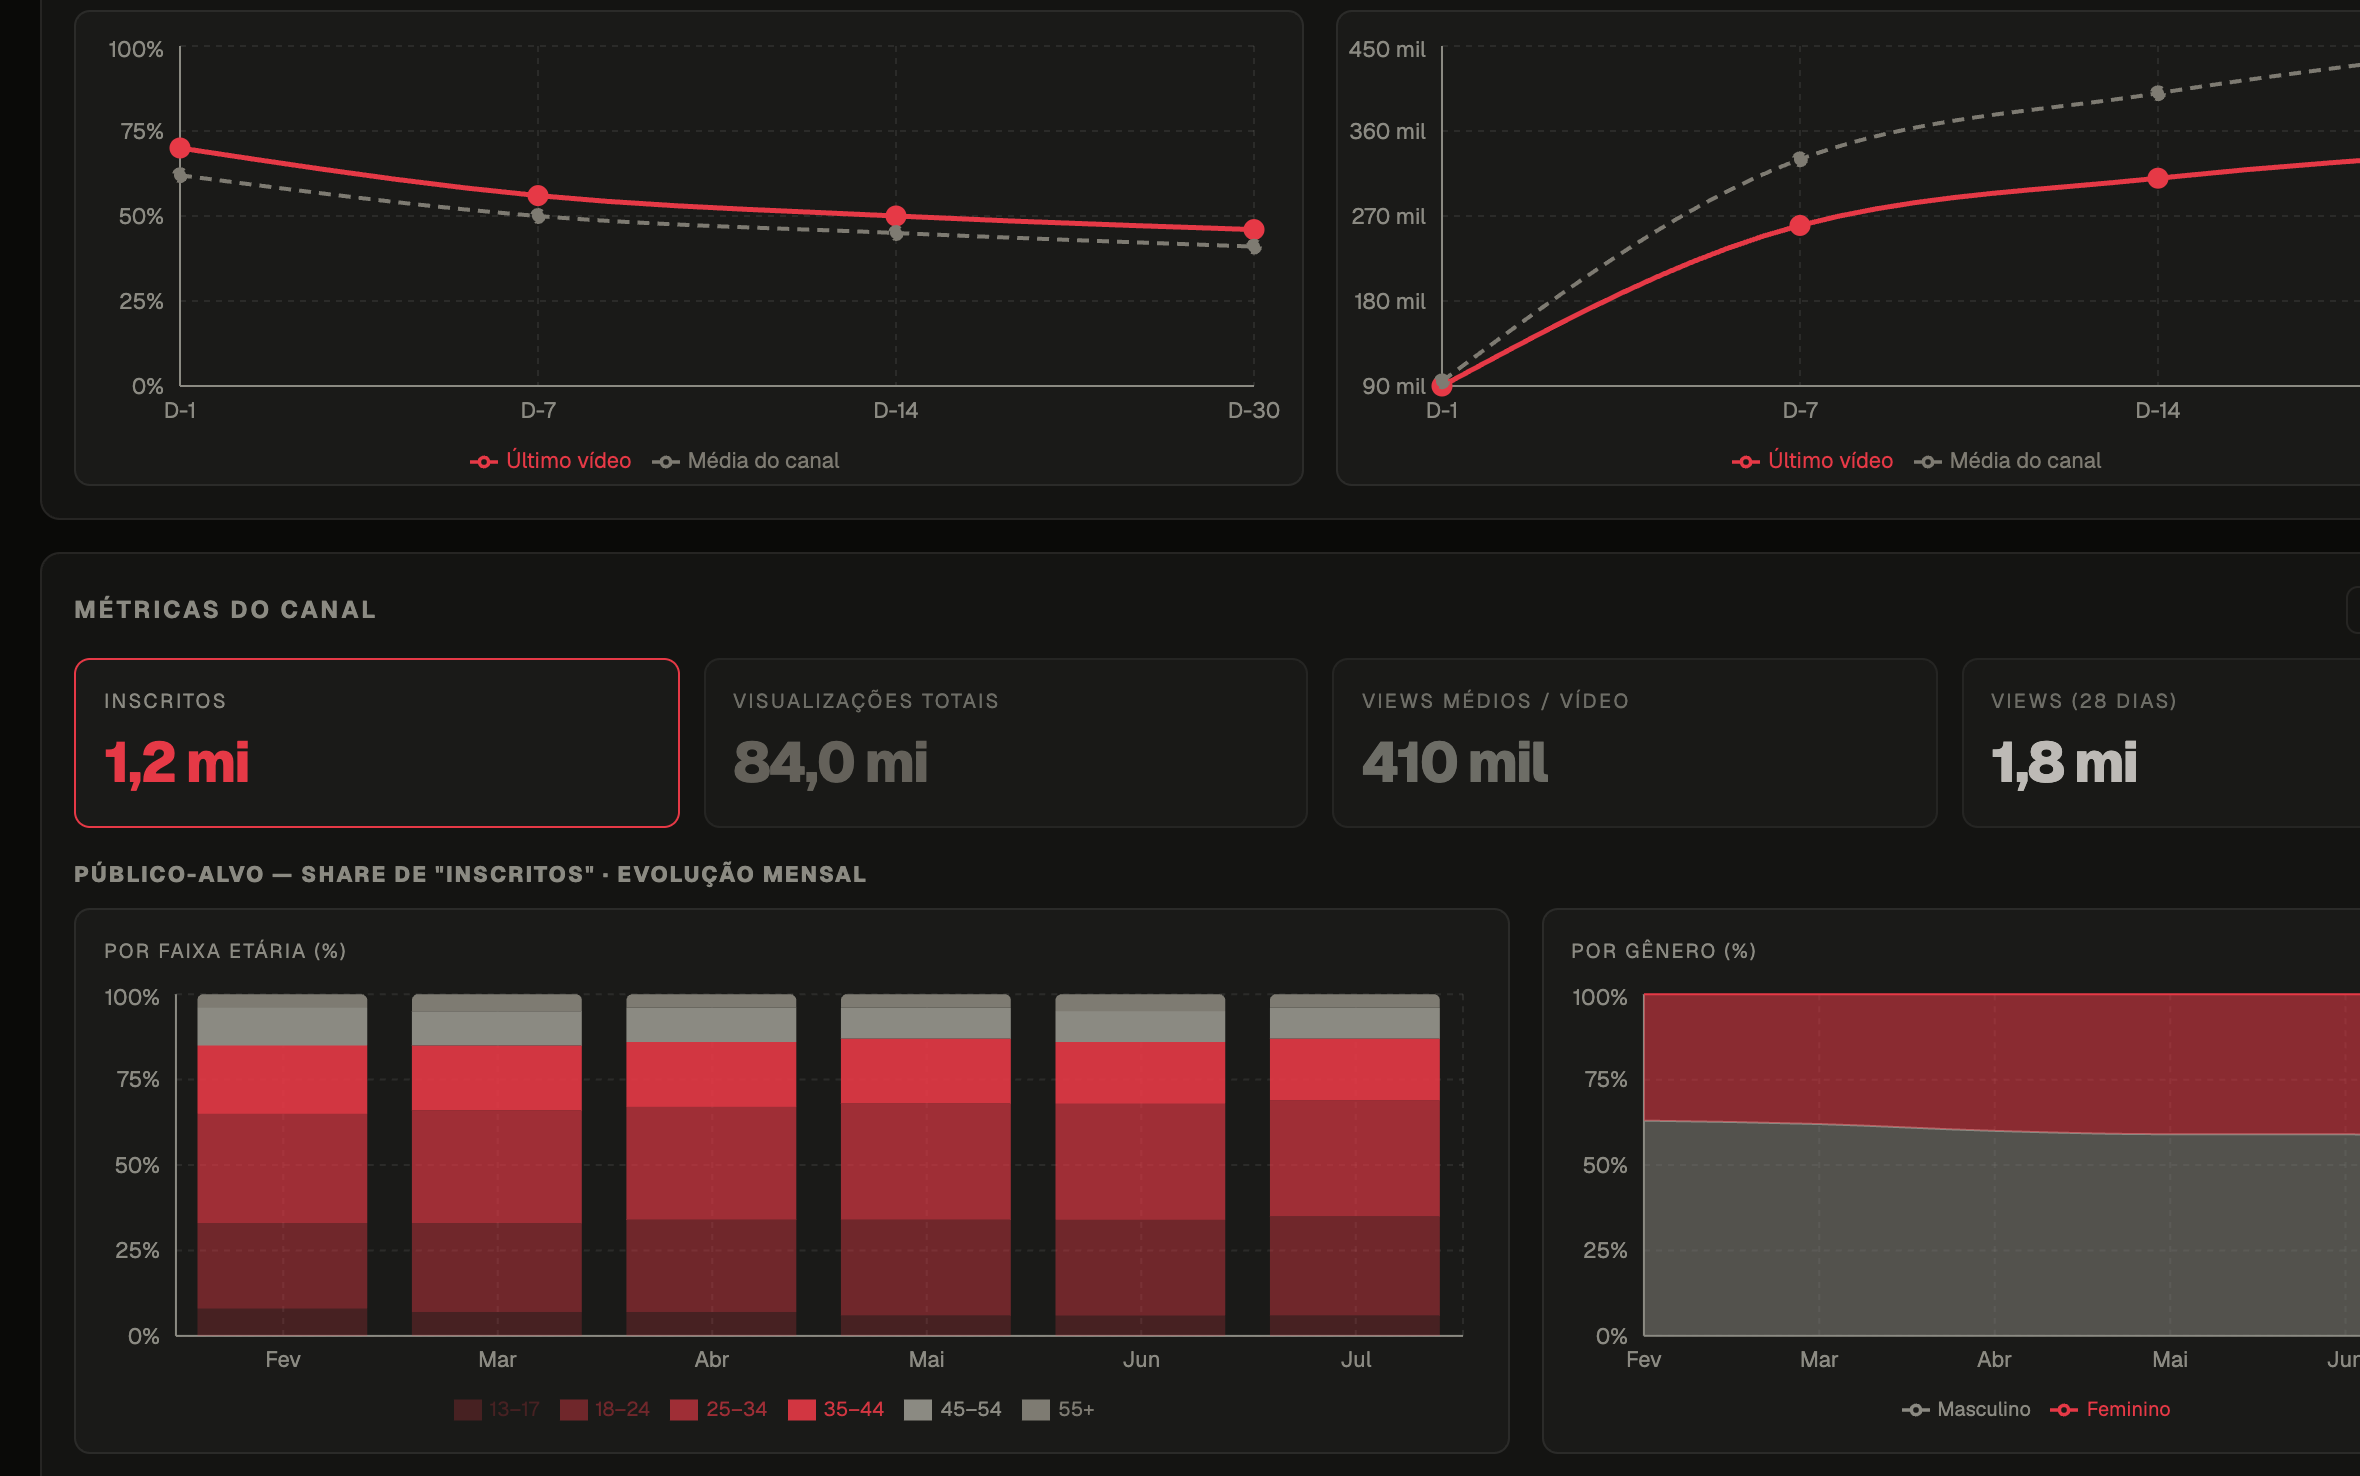The image size is (2360, 1476).
Task: Click the red D-14 point on views chart
Action: 2158,178
